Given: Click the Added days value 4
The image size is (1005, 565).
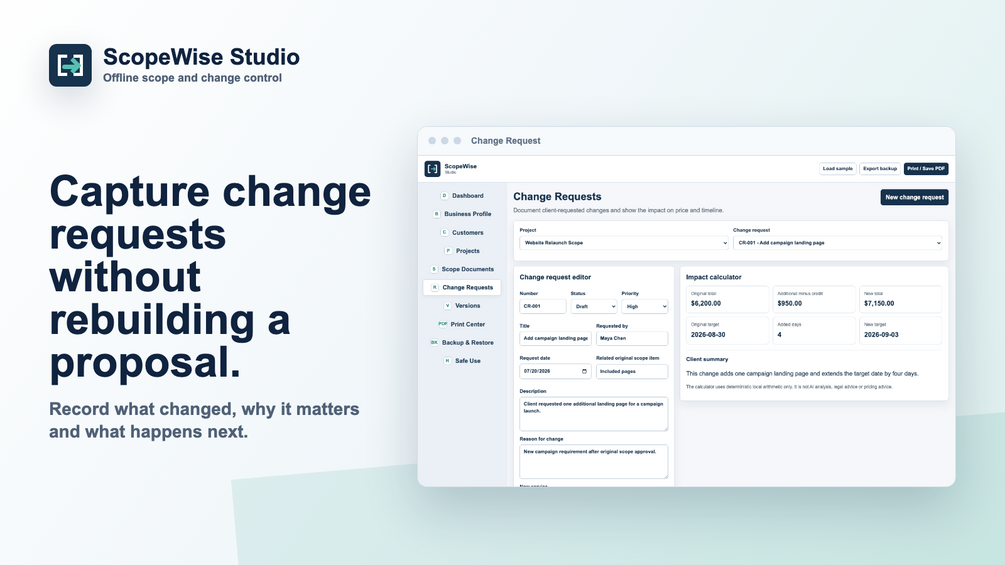Looking at the screenshot, I should coord(779,335).
